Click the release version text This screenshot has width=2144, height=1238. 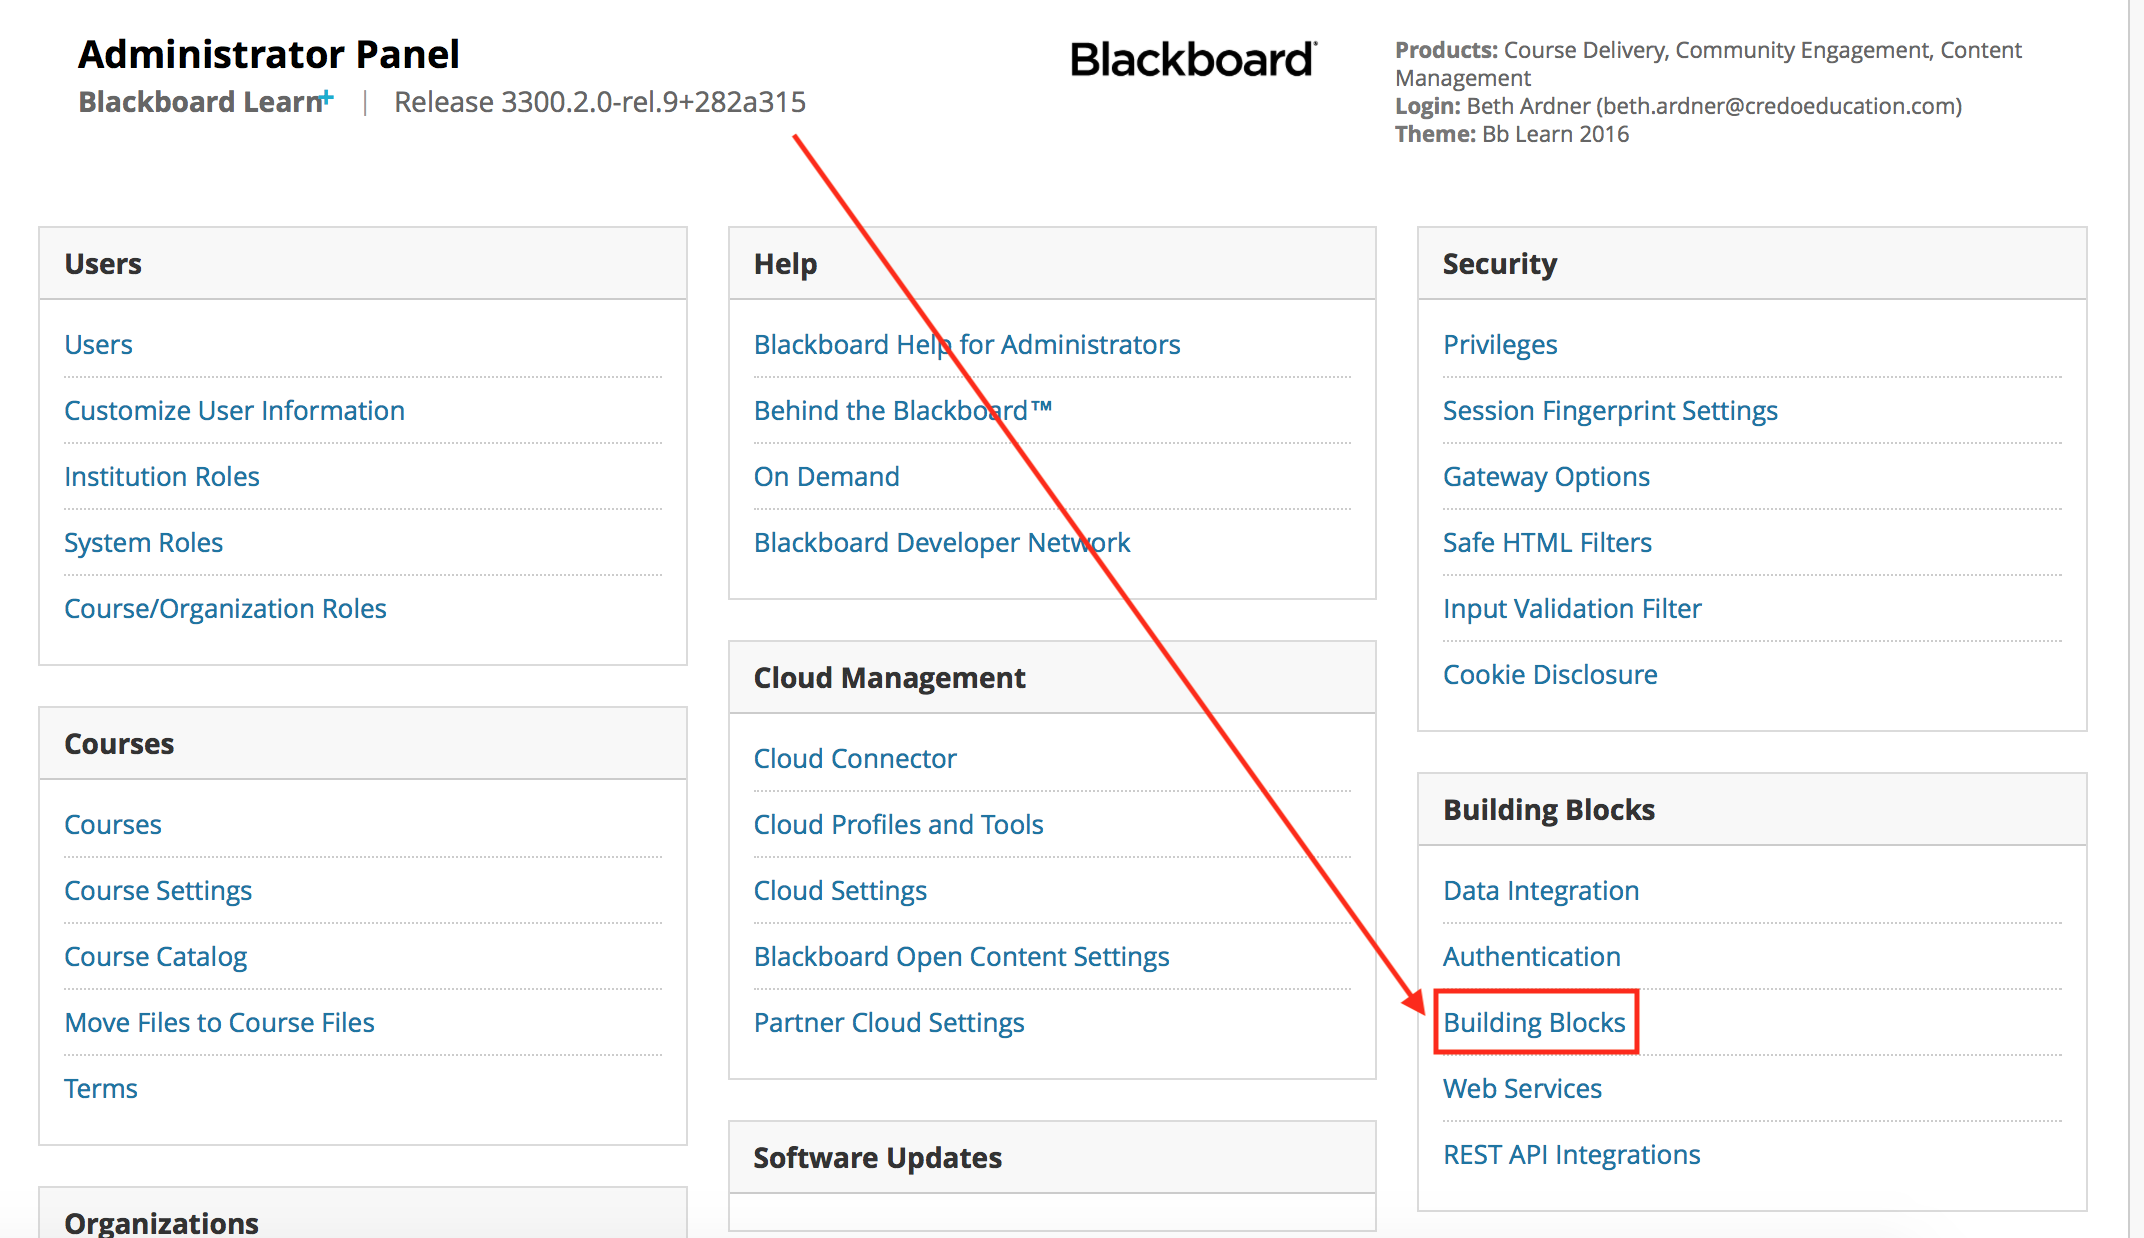coord(600,102)
